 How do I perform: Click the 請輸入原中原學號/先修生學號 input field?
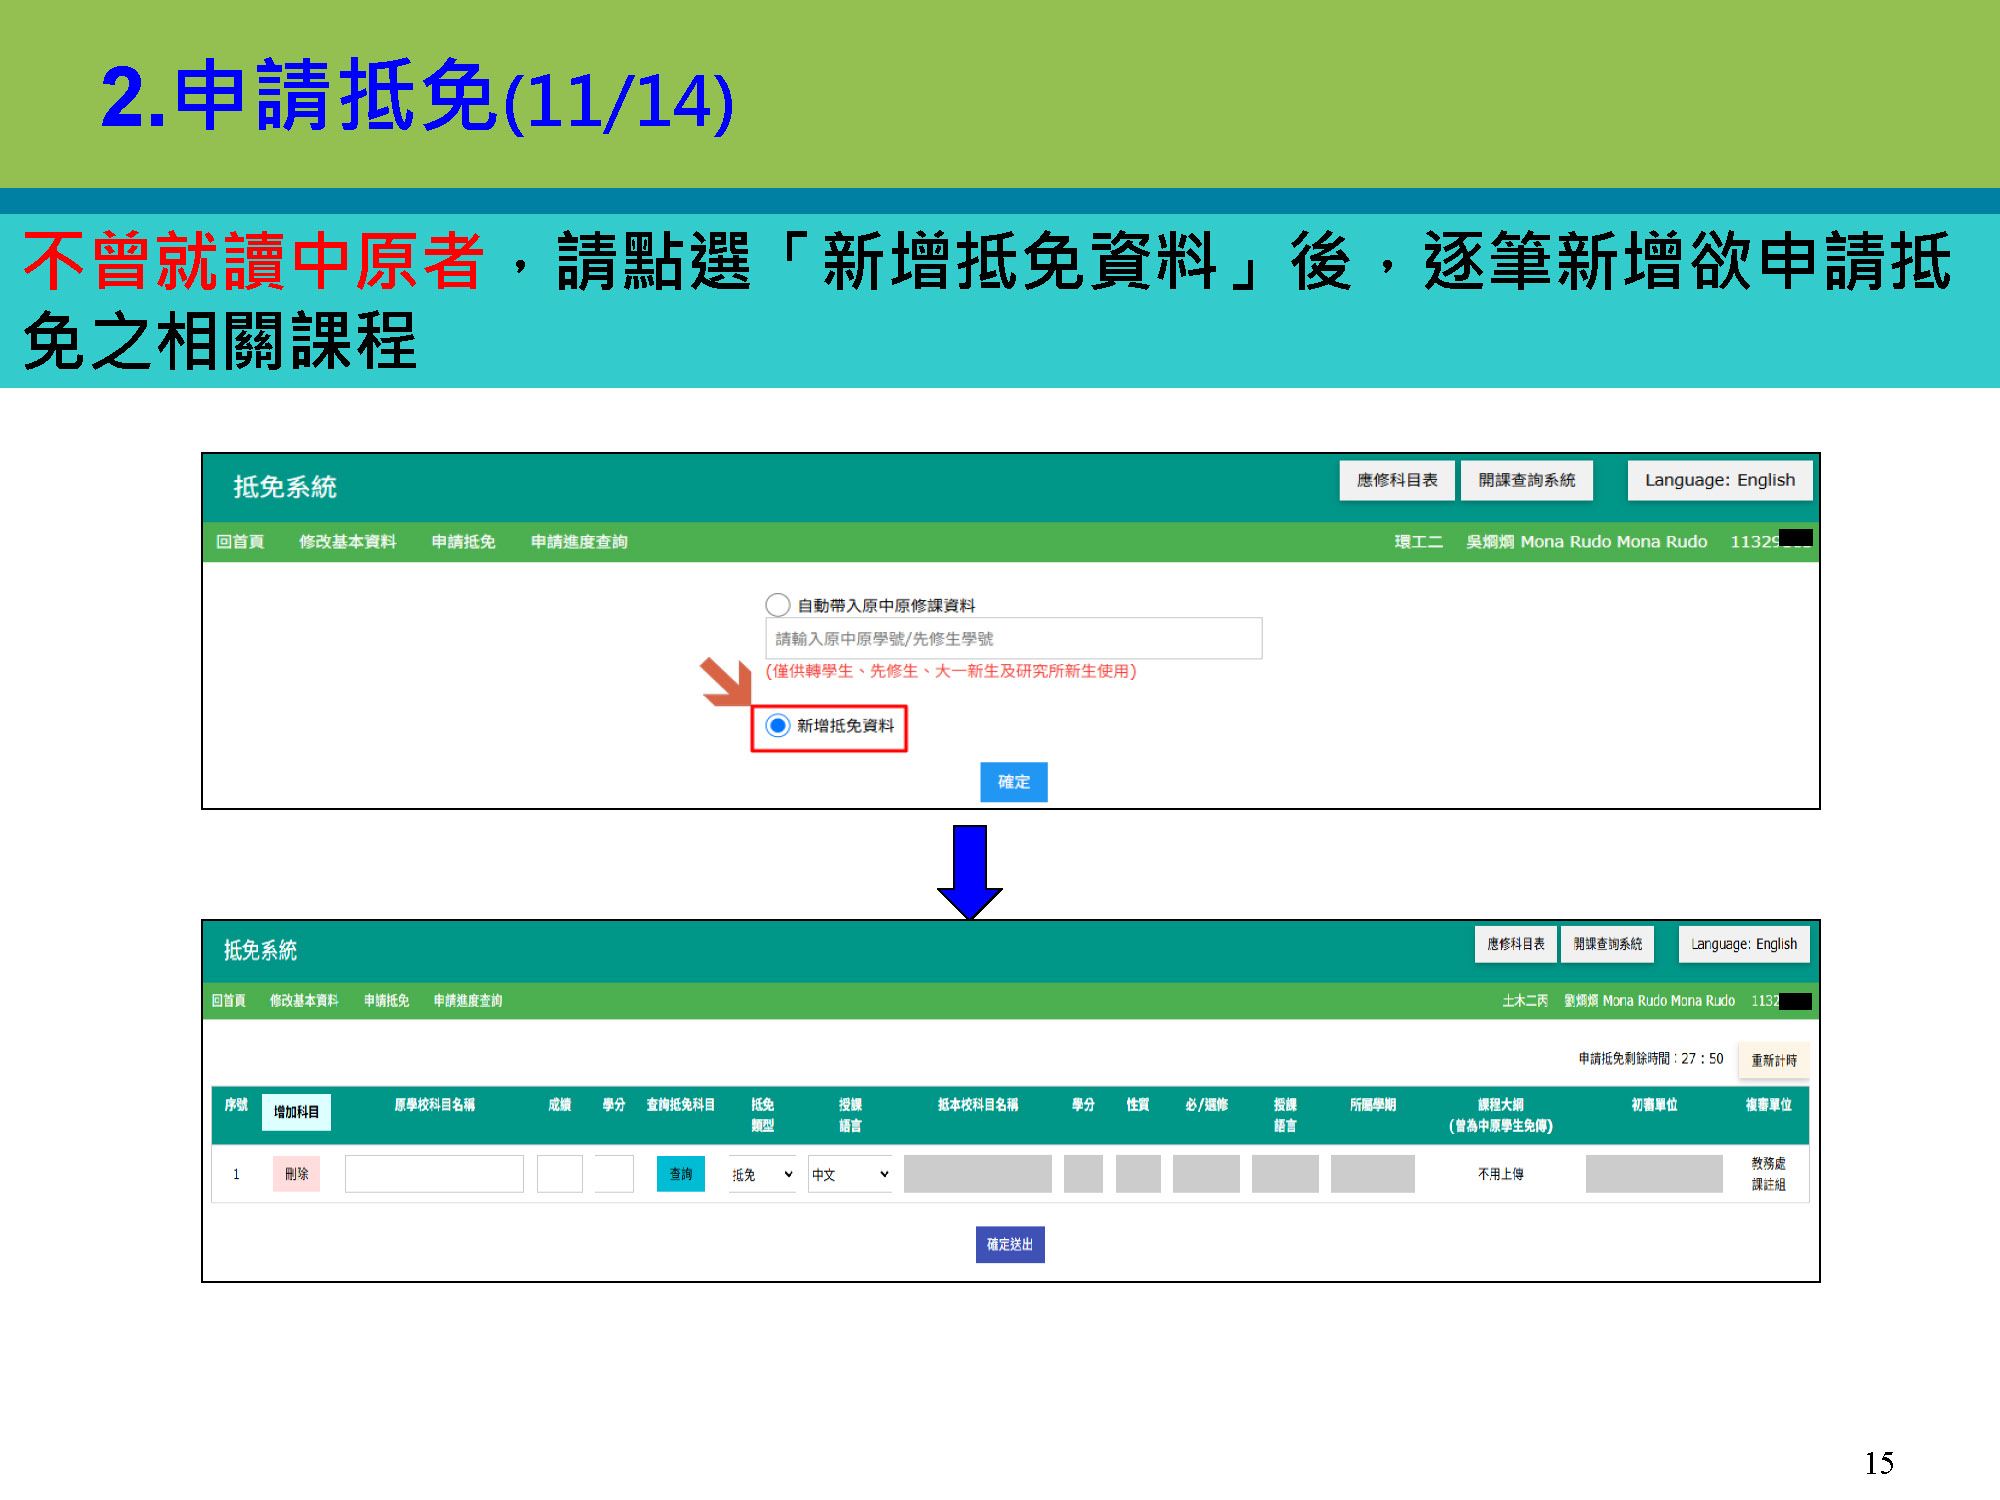tap(1013, 638)
